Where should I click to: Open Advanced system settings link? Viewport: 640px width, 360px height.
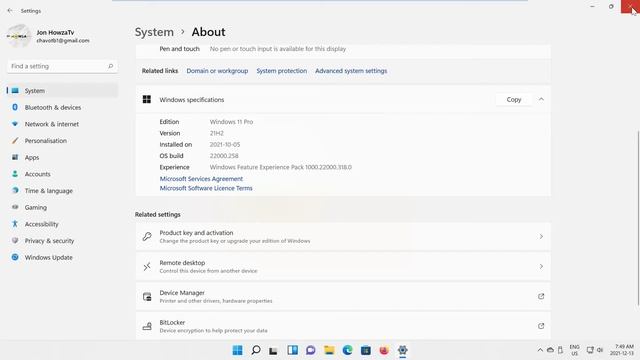tap(351, 71)
